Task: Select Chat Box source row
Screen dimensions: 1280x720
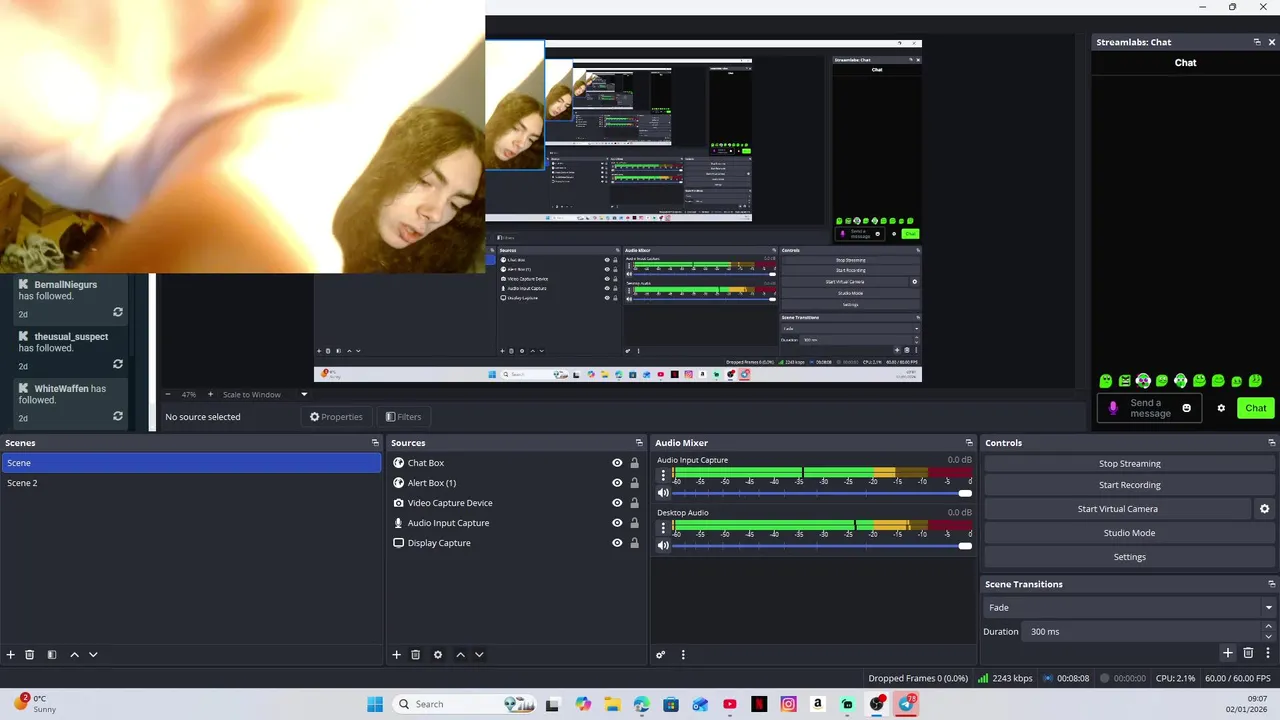Action: [517, 463]
